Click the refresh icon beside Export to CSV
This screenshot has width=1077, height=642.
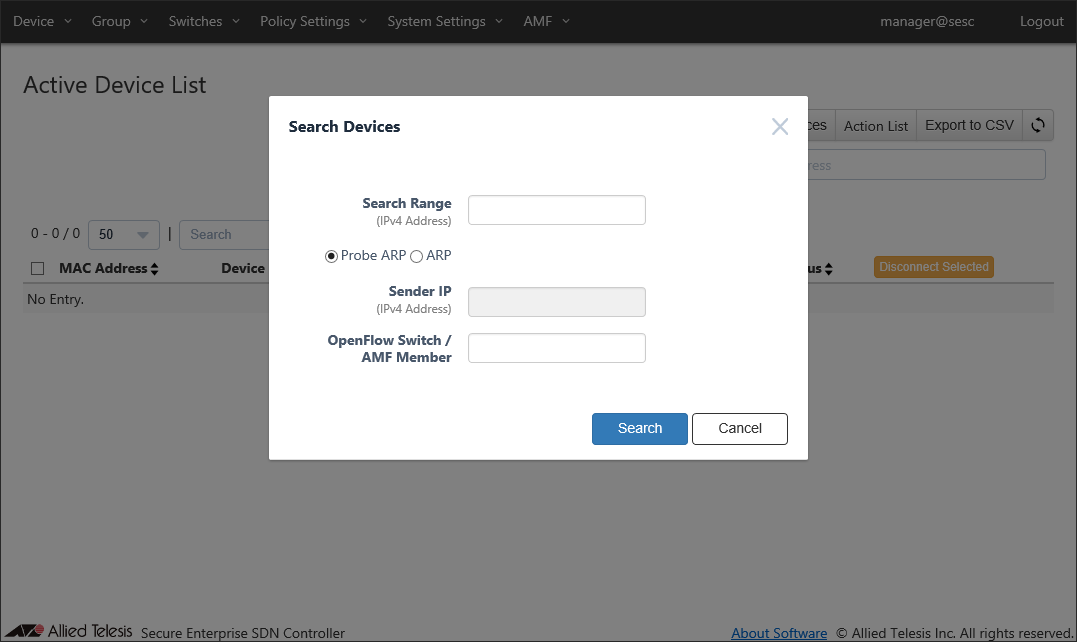click(x=1038, y=125)
